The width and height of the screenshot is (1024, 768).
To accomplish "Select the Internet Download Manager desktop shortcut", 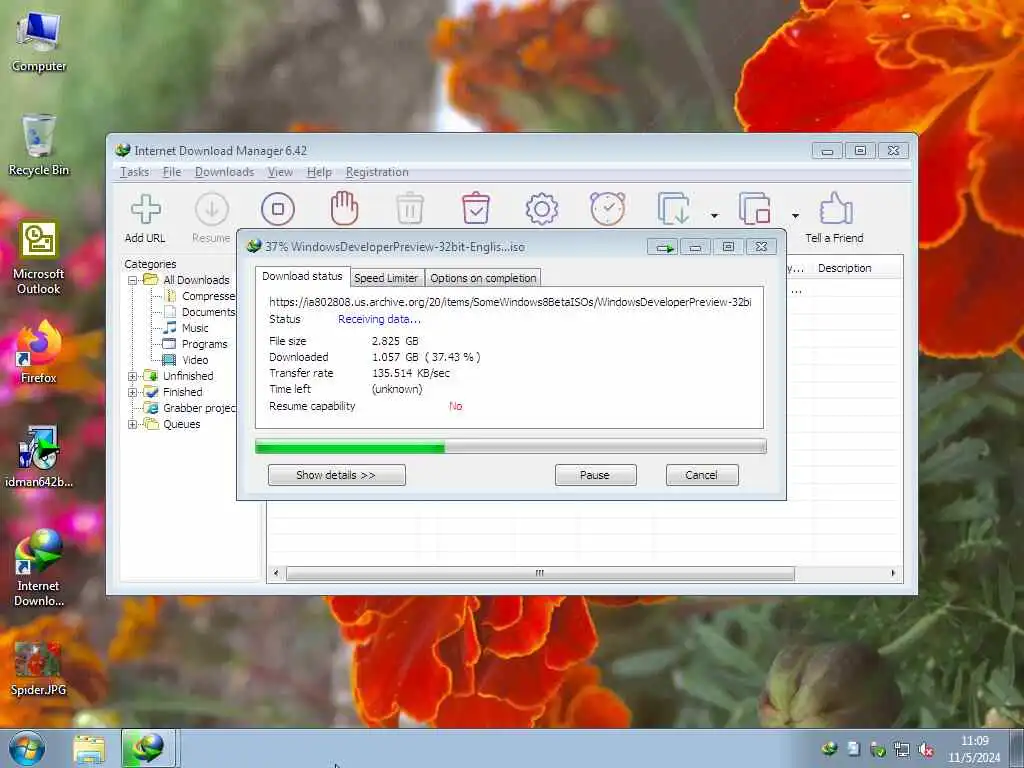I will (x=39, y=568).
